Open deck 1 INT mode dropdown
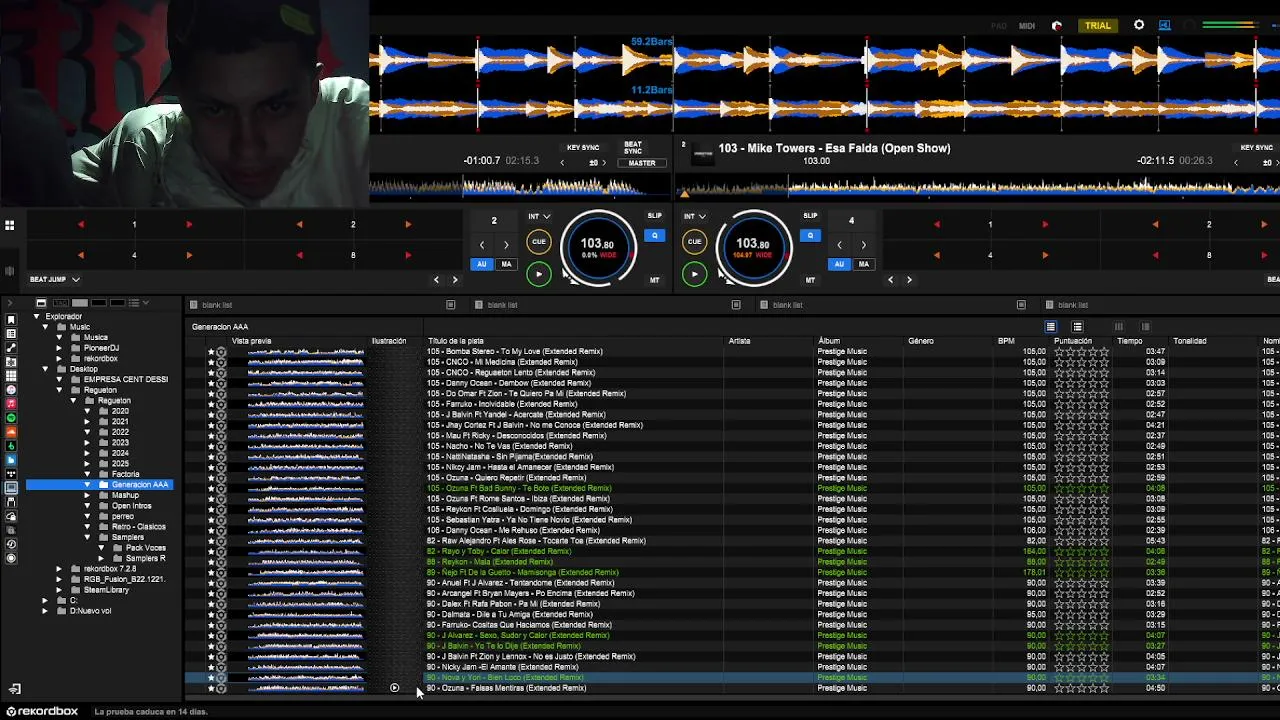Image resolution: width=1280 pixels, height=720 pixels. pyautogui.click(x=539, y=216)
